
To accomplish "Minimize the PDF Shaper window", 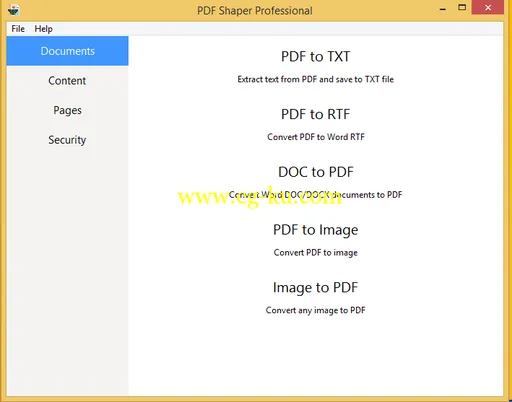I will coord(443,9).
